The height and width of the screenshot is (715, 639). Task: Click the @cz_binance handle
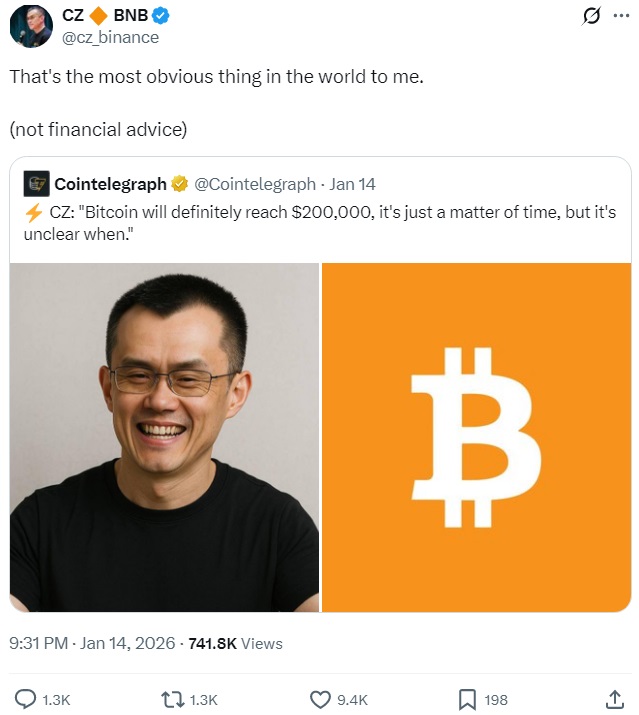tap(110, 37)
